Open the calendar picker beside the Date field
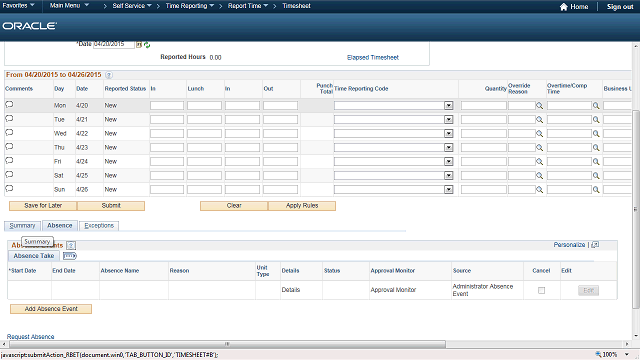The height and width of the screenshot is (360, 640). pyautogui.click(x=139, y=44)
